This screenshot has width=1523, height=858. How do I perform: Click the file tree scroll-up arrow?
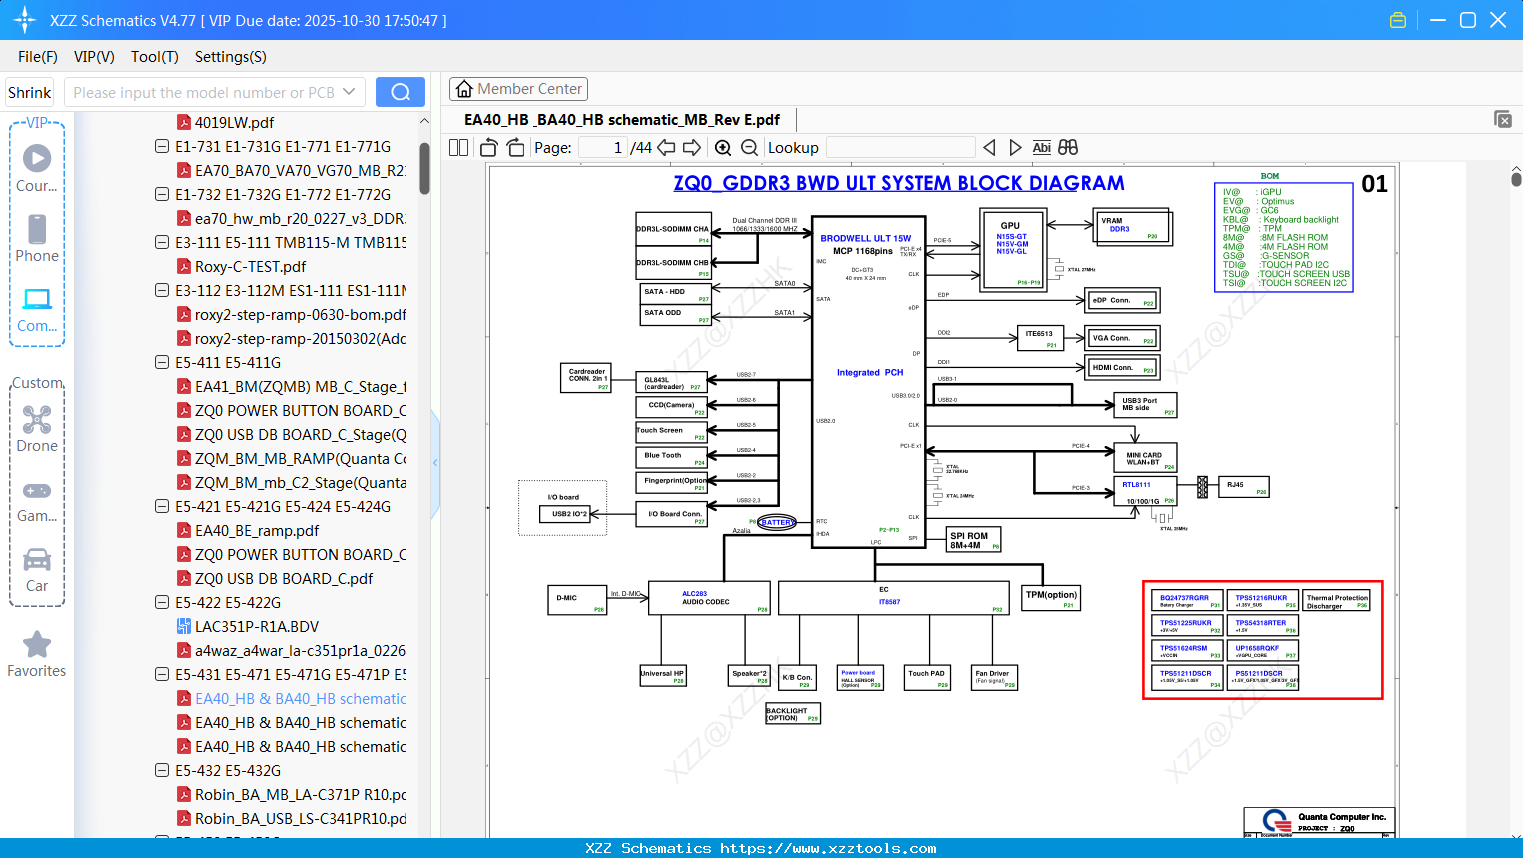pyautogui.click(x=424, y=121)
